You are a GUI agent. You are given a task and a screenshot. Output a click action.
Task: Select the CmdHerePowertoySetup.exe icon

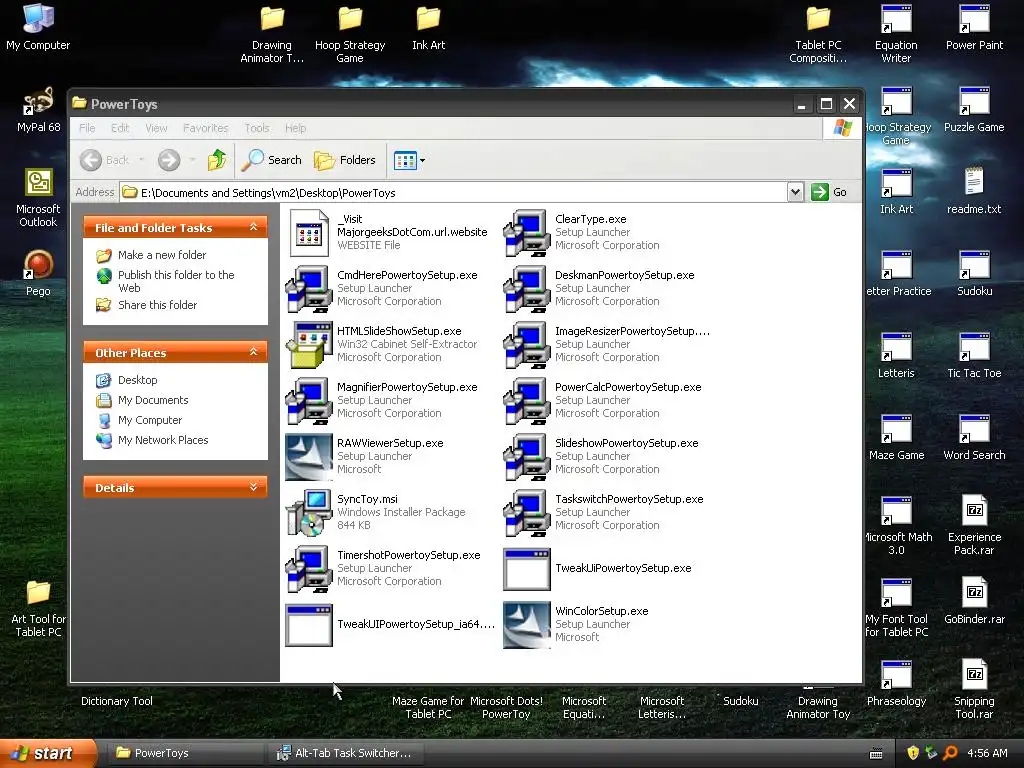click(309, 289)
